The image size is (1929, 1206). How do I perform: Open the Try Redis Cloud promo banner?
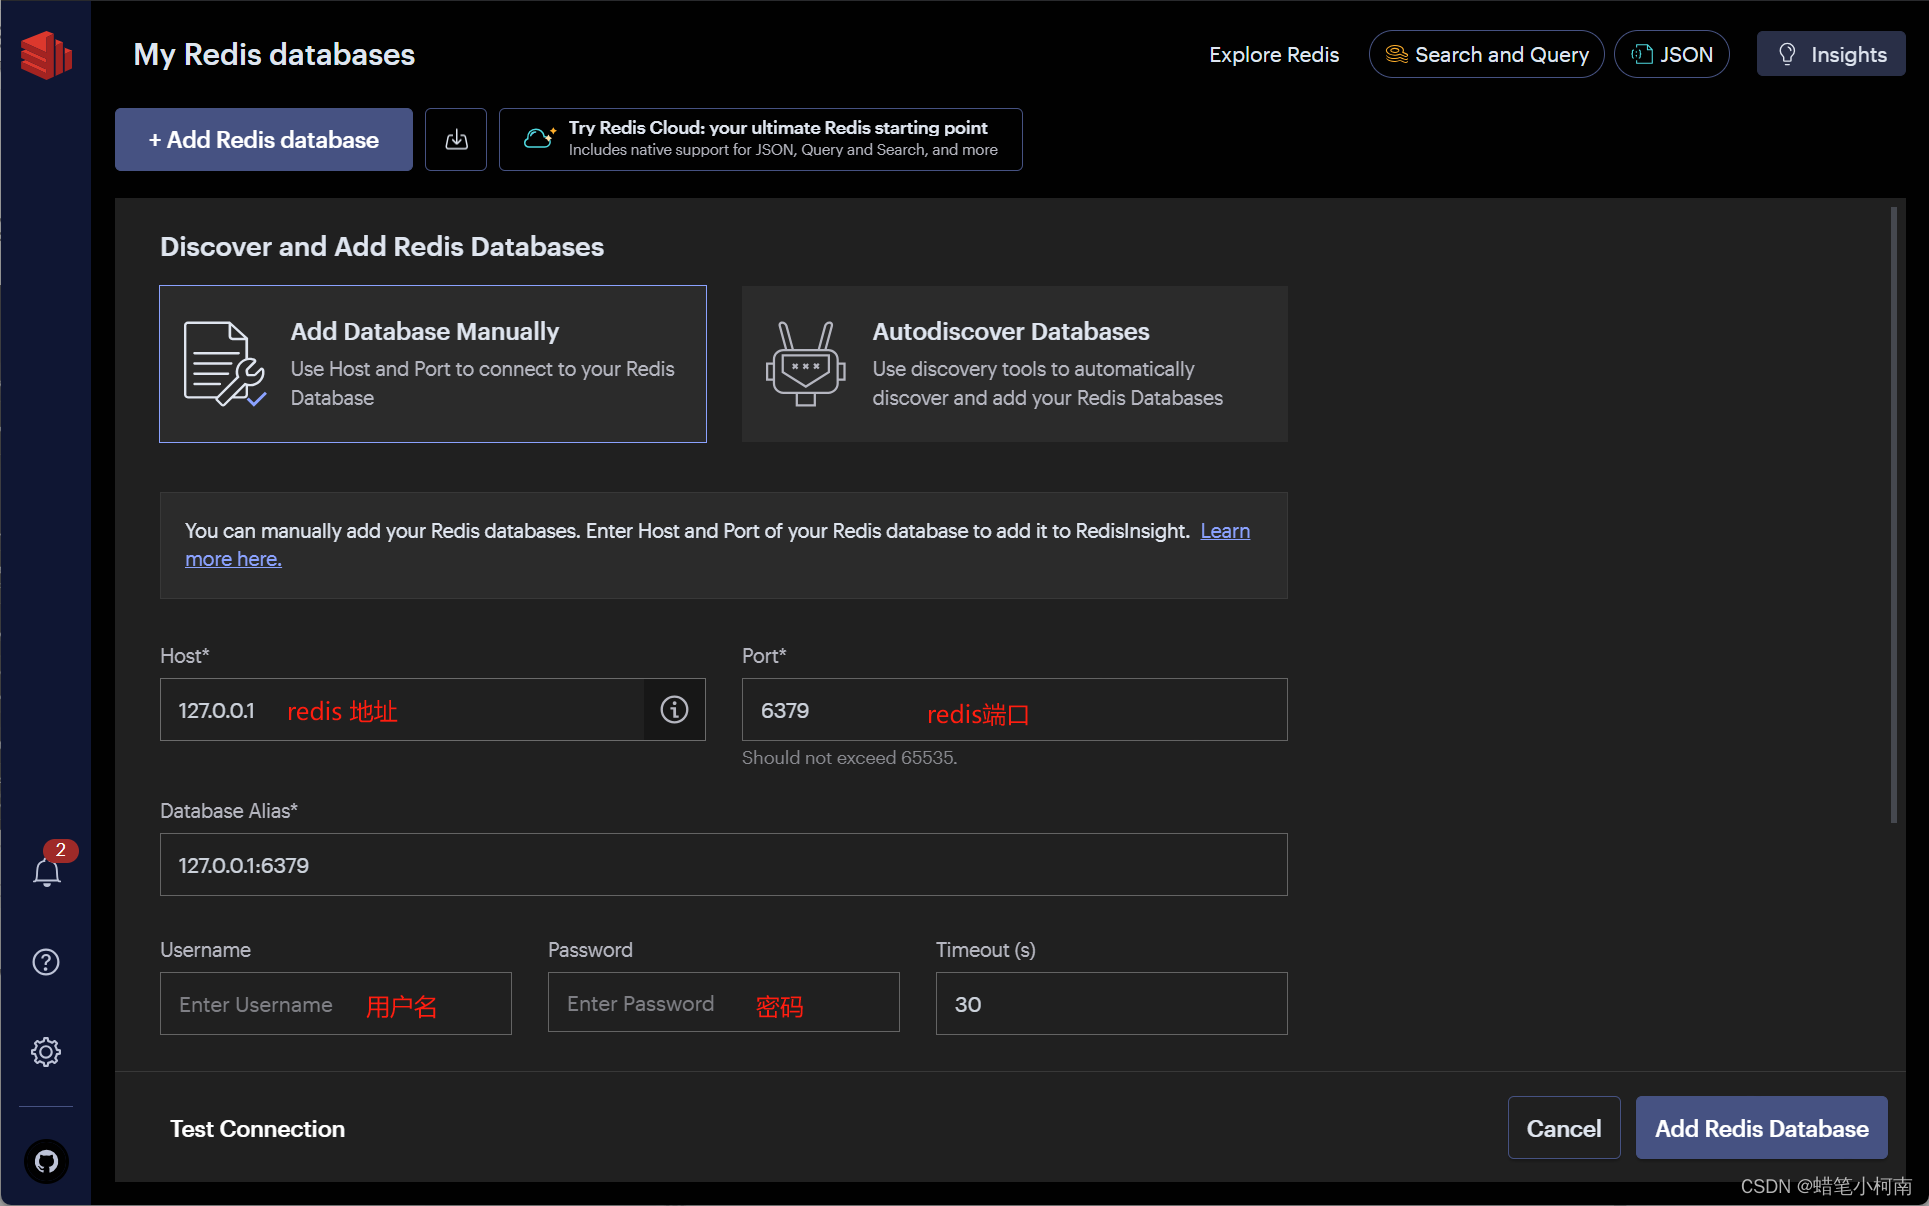coord(761,139)
